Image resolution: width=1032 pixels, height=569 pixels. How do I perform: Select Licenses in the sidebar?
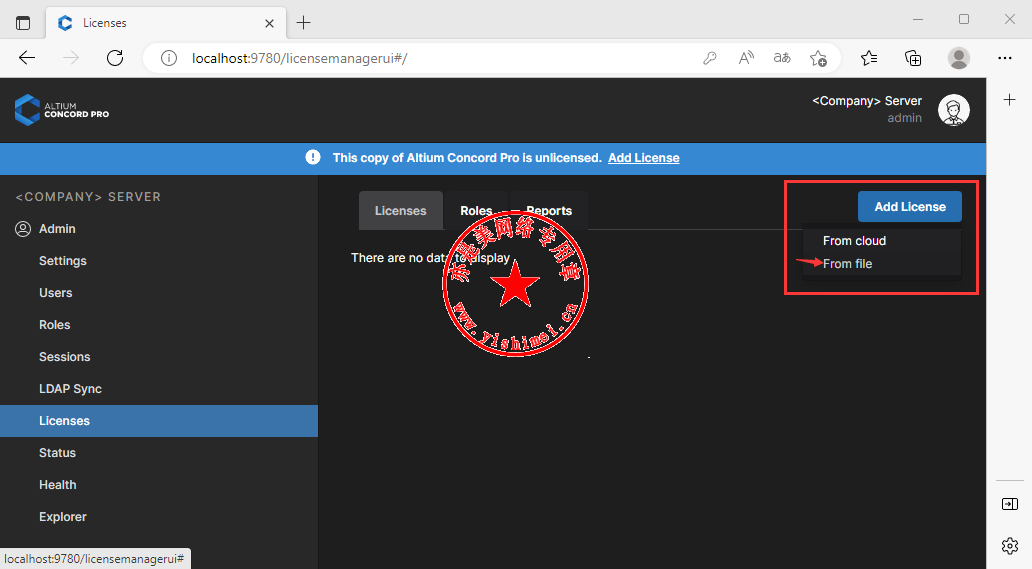159,421
